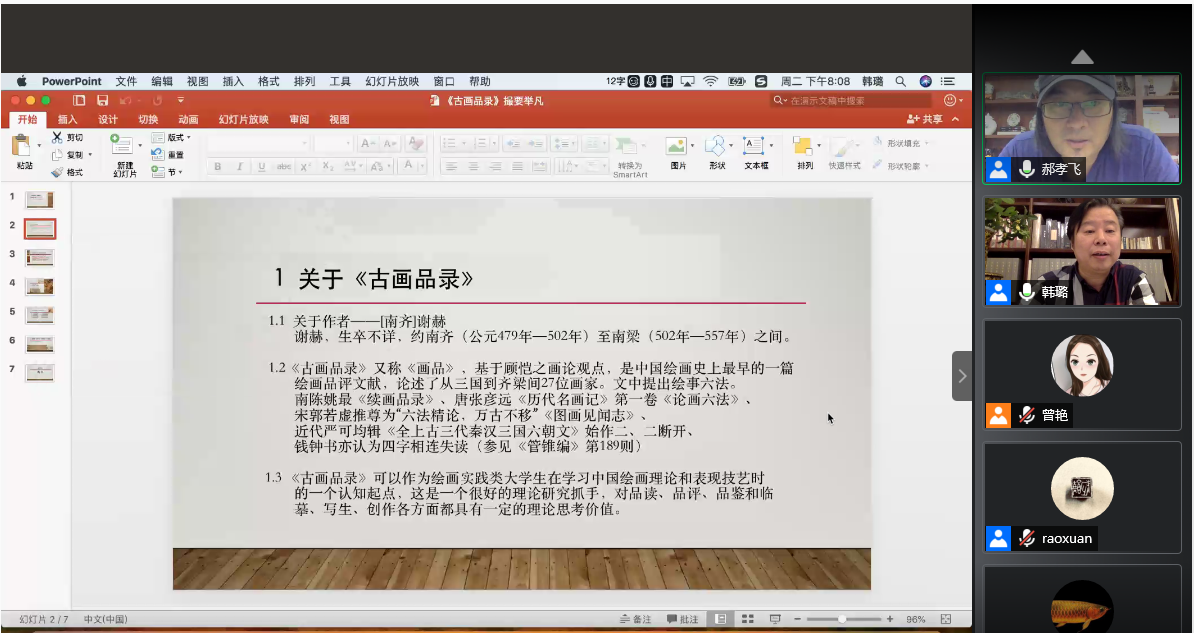Click the New Slide (新建幻灯片) icon
1194x633 pixels.
[123, 147]
